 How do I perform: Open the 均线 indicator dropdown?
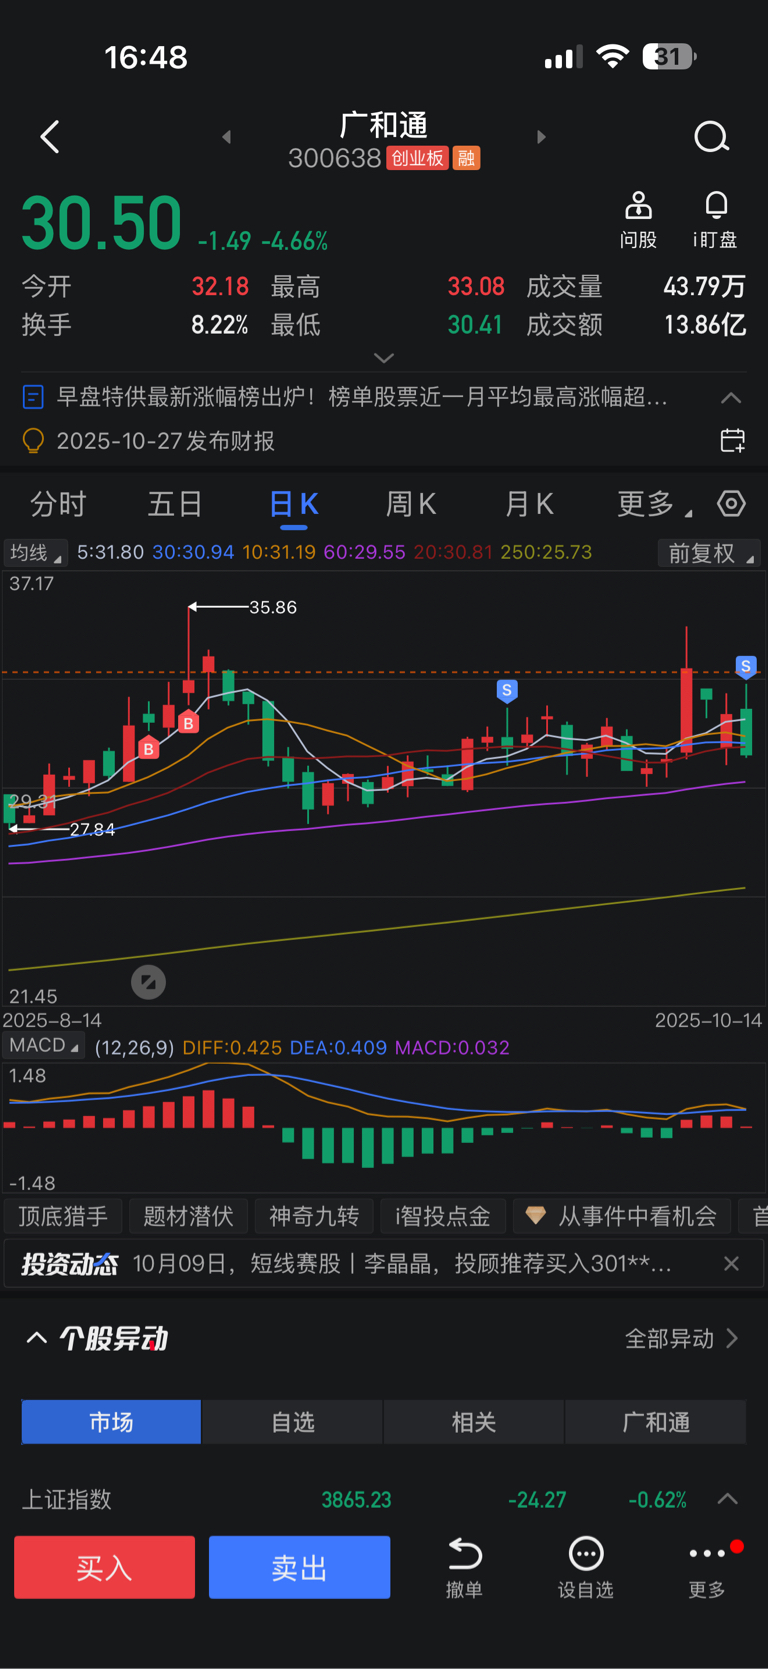click(35, 553)
